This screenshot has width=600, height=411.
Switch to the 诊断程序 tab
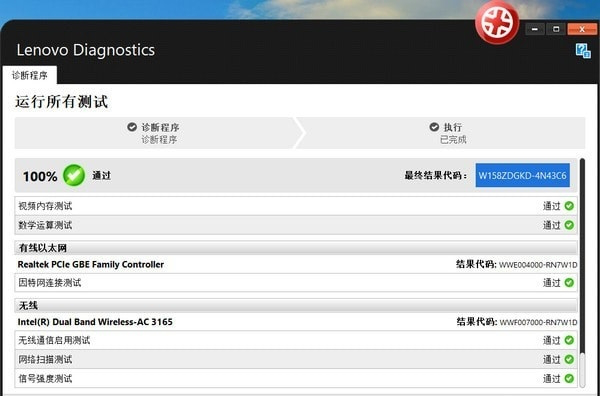coord(29,75)
